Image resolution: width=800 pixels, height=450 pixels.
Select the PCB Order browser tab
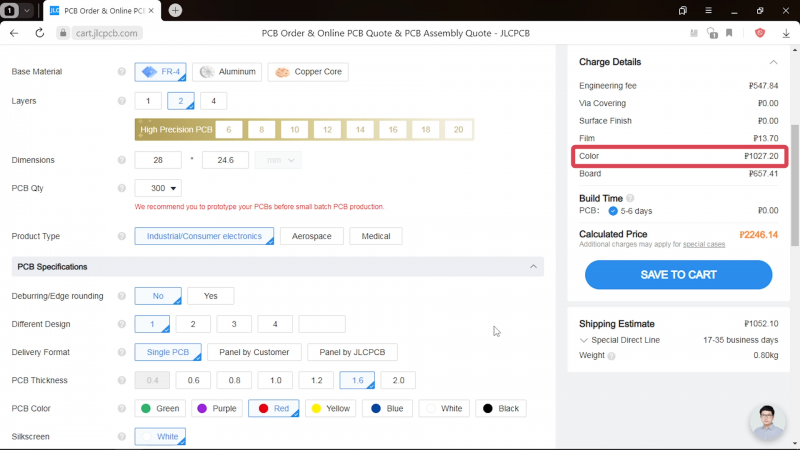(102, 11)
